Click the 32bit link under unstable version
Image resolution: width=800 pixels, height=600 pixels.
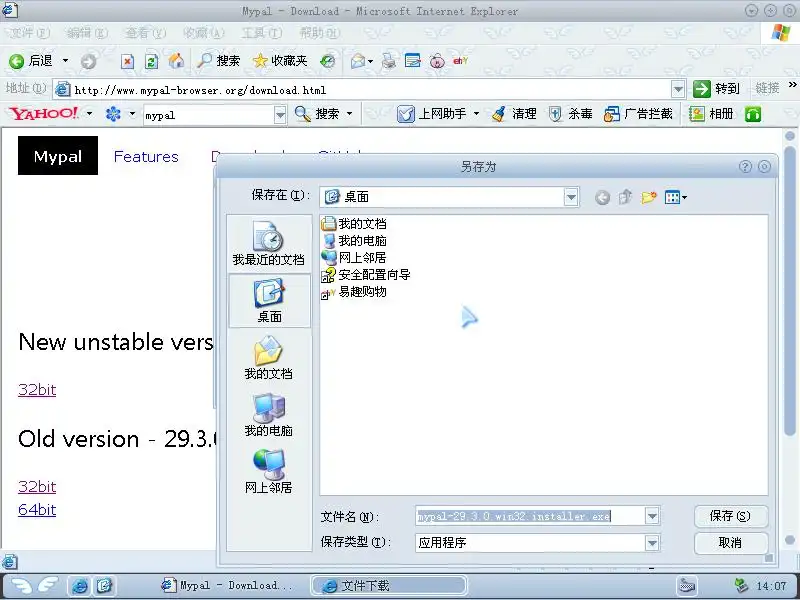tap(37, 390)
